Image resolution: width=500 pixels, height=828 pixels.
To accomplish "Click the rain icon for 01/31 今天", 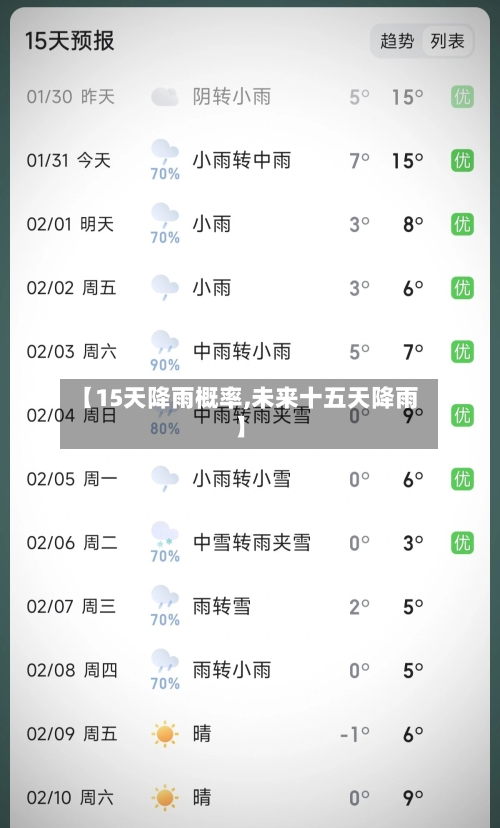I will pos(165,152).
